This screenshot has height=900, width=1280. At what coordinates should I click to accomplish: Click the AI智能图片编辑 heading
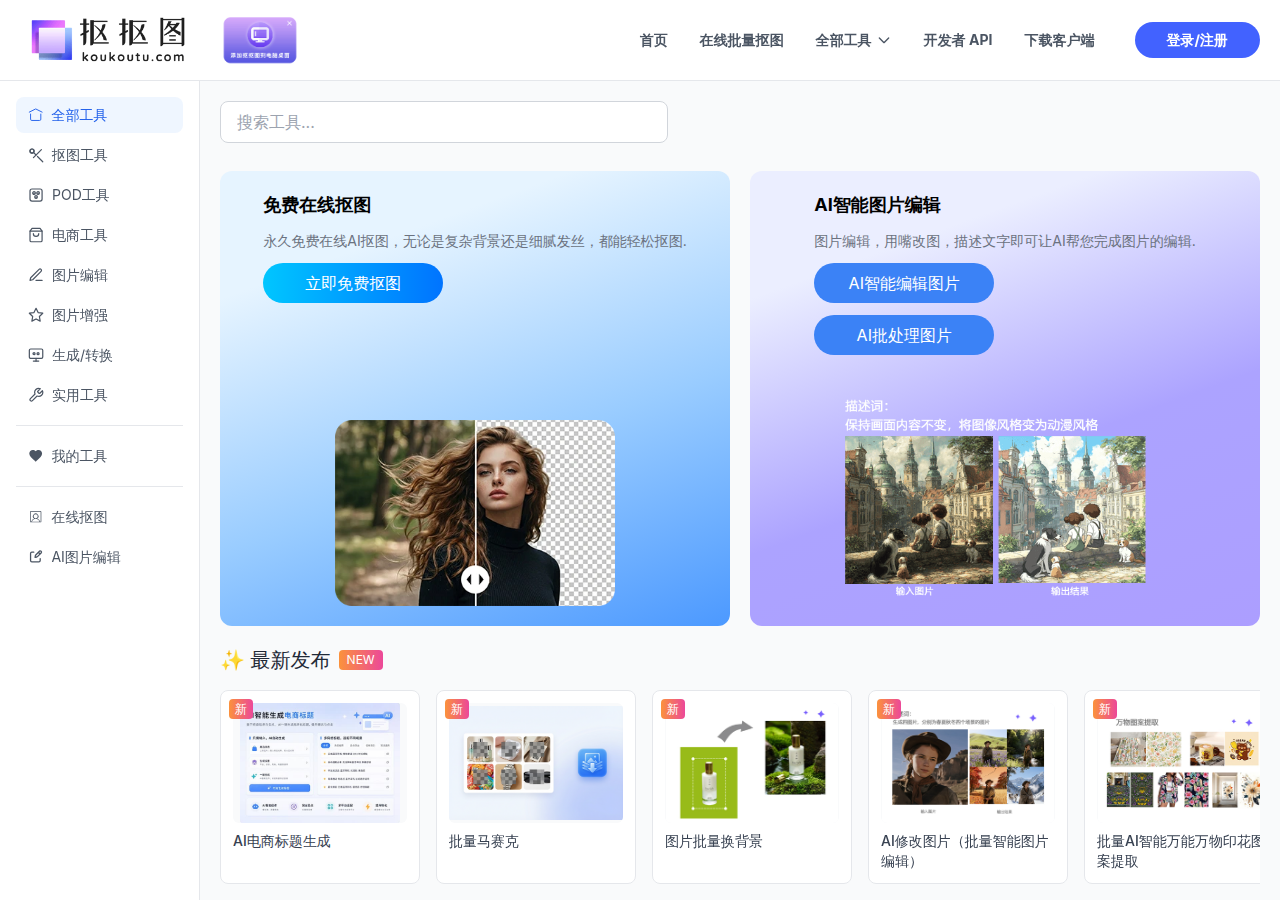[x=877, y=205]
